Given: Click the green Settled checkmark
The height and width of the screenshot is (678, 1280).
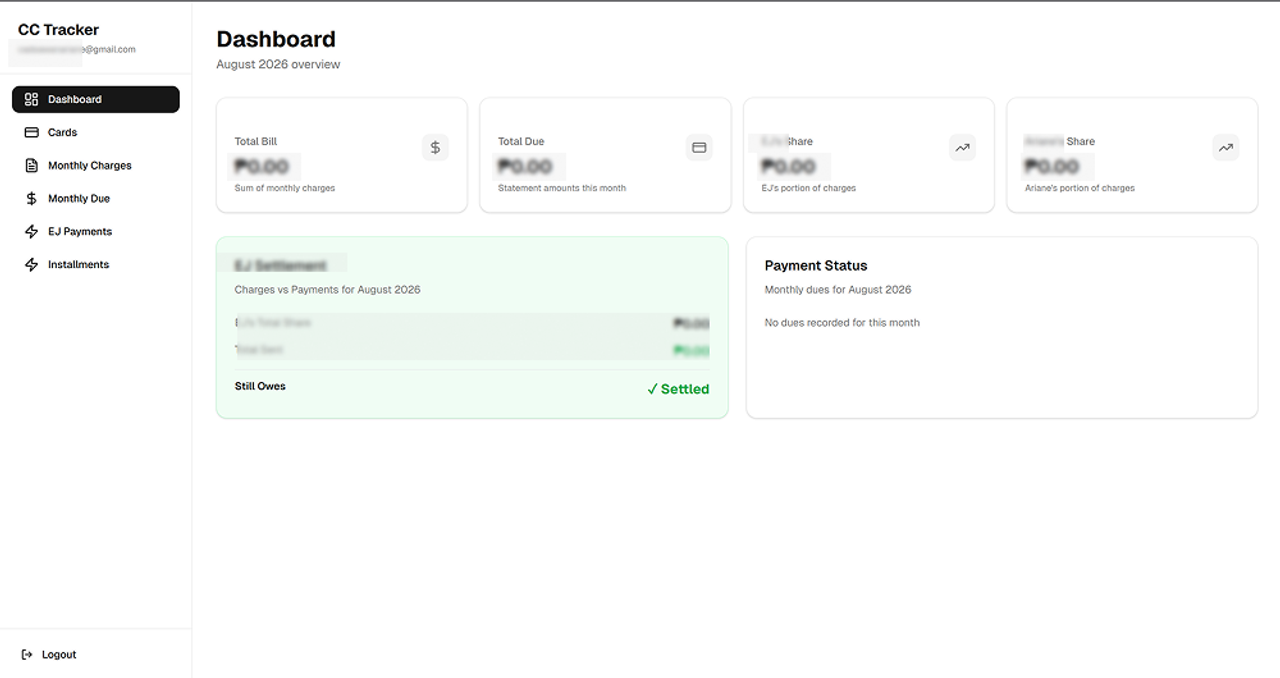Looking at the screenshot, I should [652, 389].
